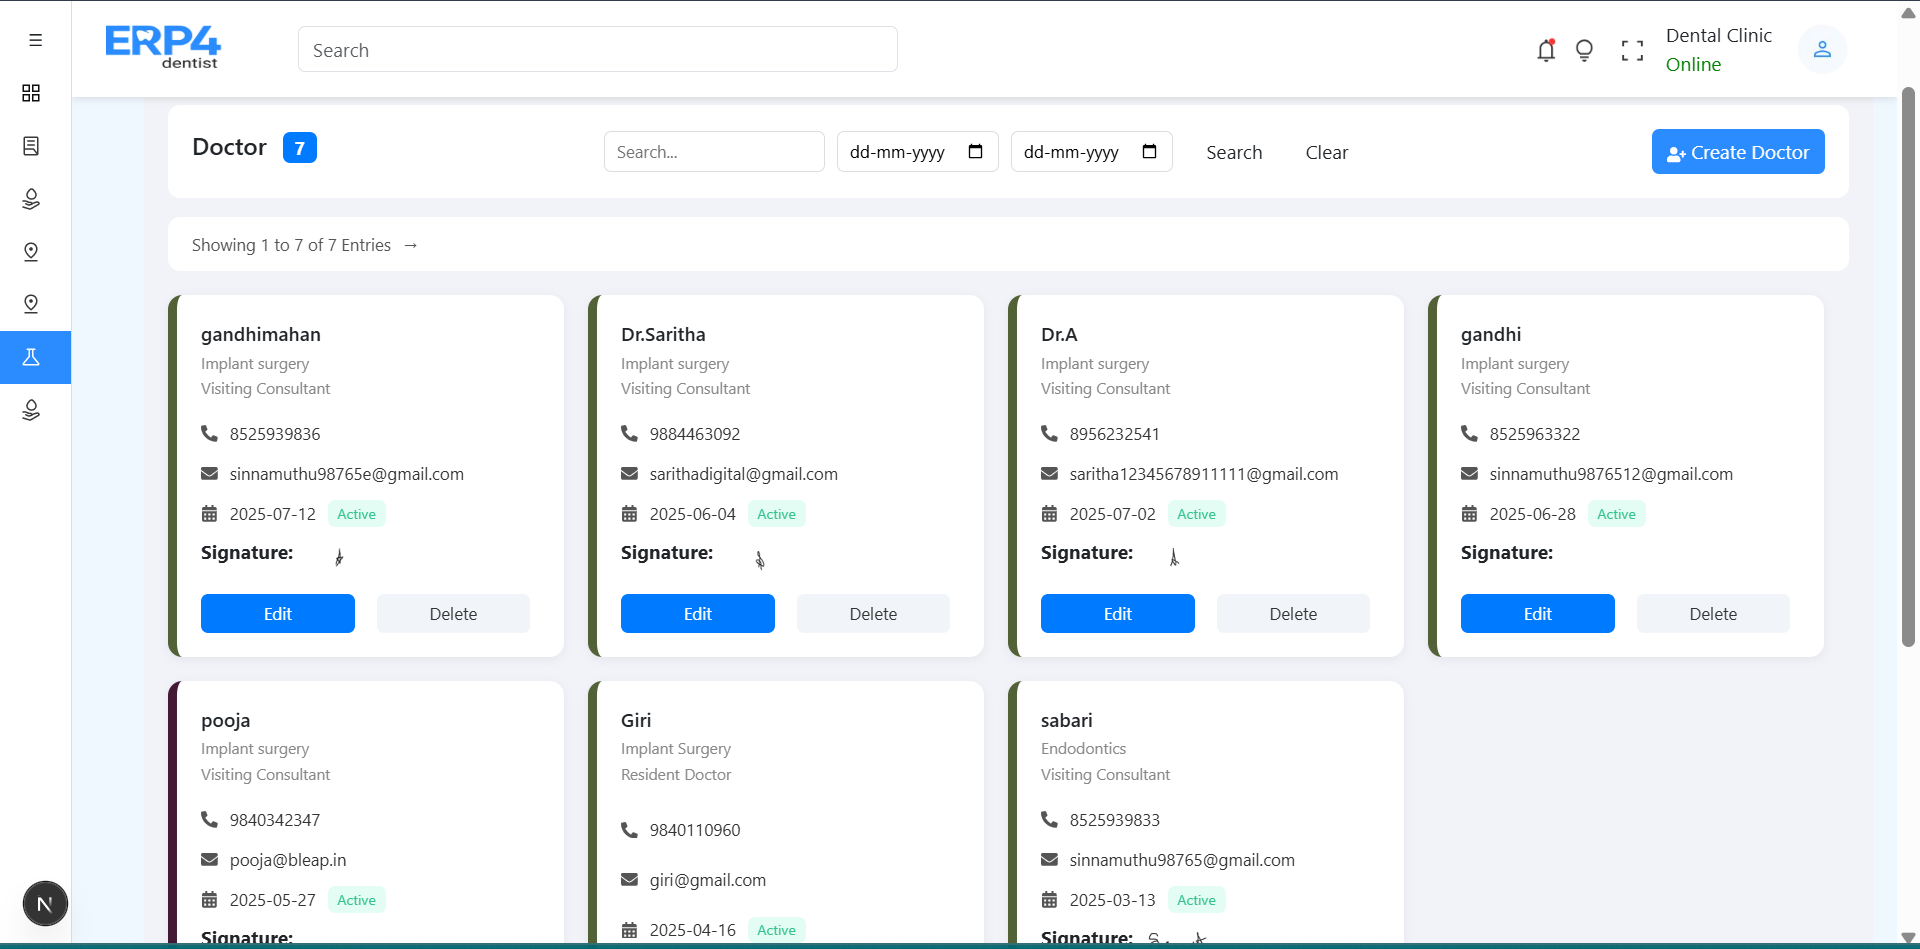This screenshot has height=949, width=1920.
Task: Click calendar icon on Dr.A card
Action: coord(1049,513)
